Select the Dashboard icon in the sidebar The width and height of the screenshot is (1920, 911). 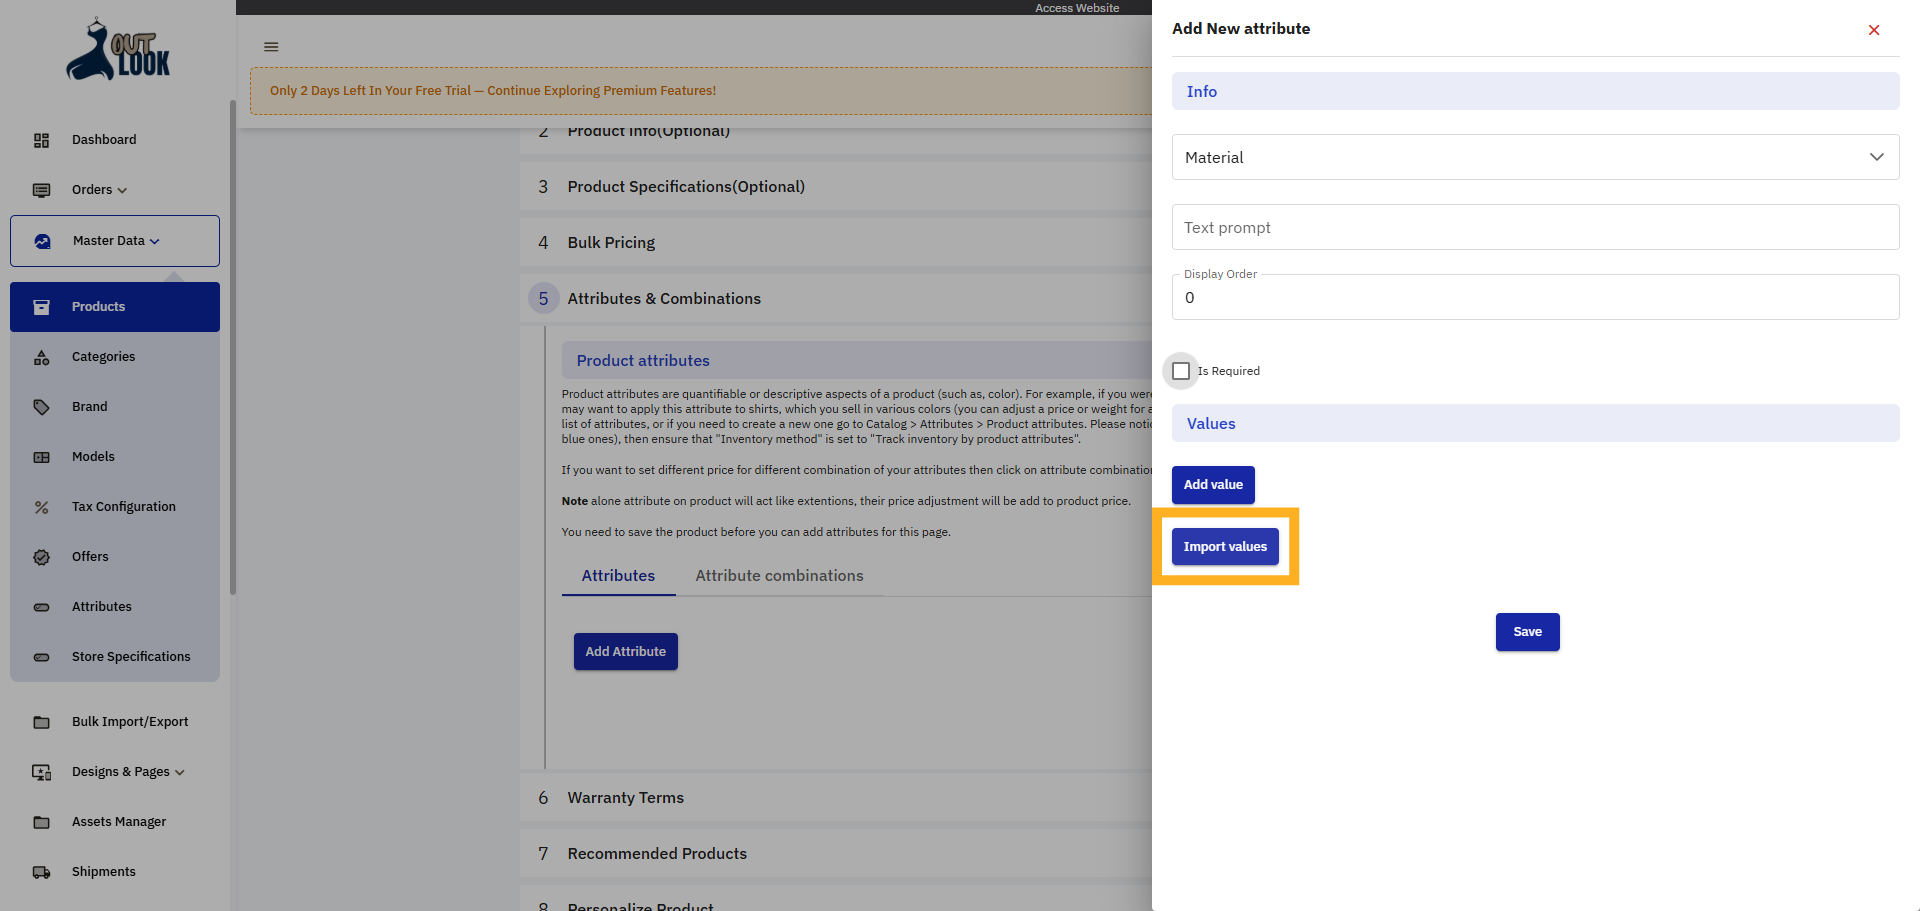(x=41, y=139)
